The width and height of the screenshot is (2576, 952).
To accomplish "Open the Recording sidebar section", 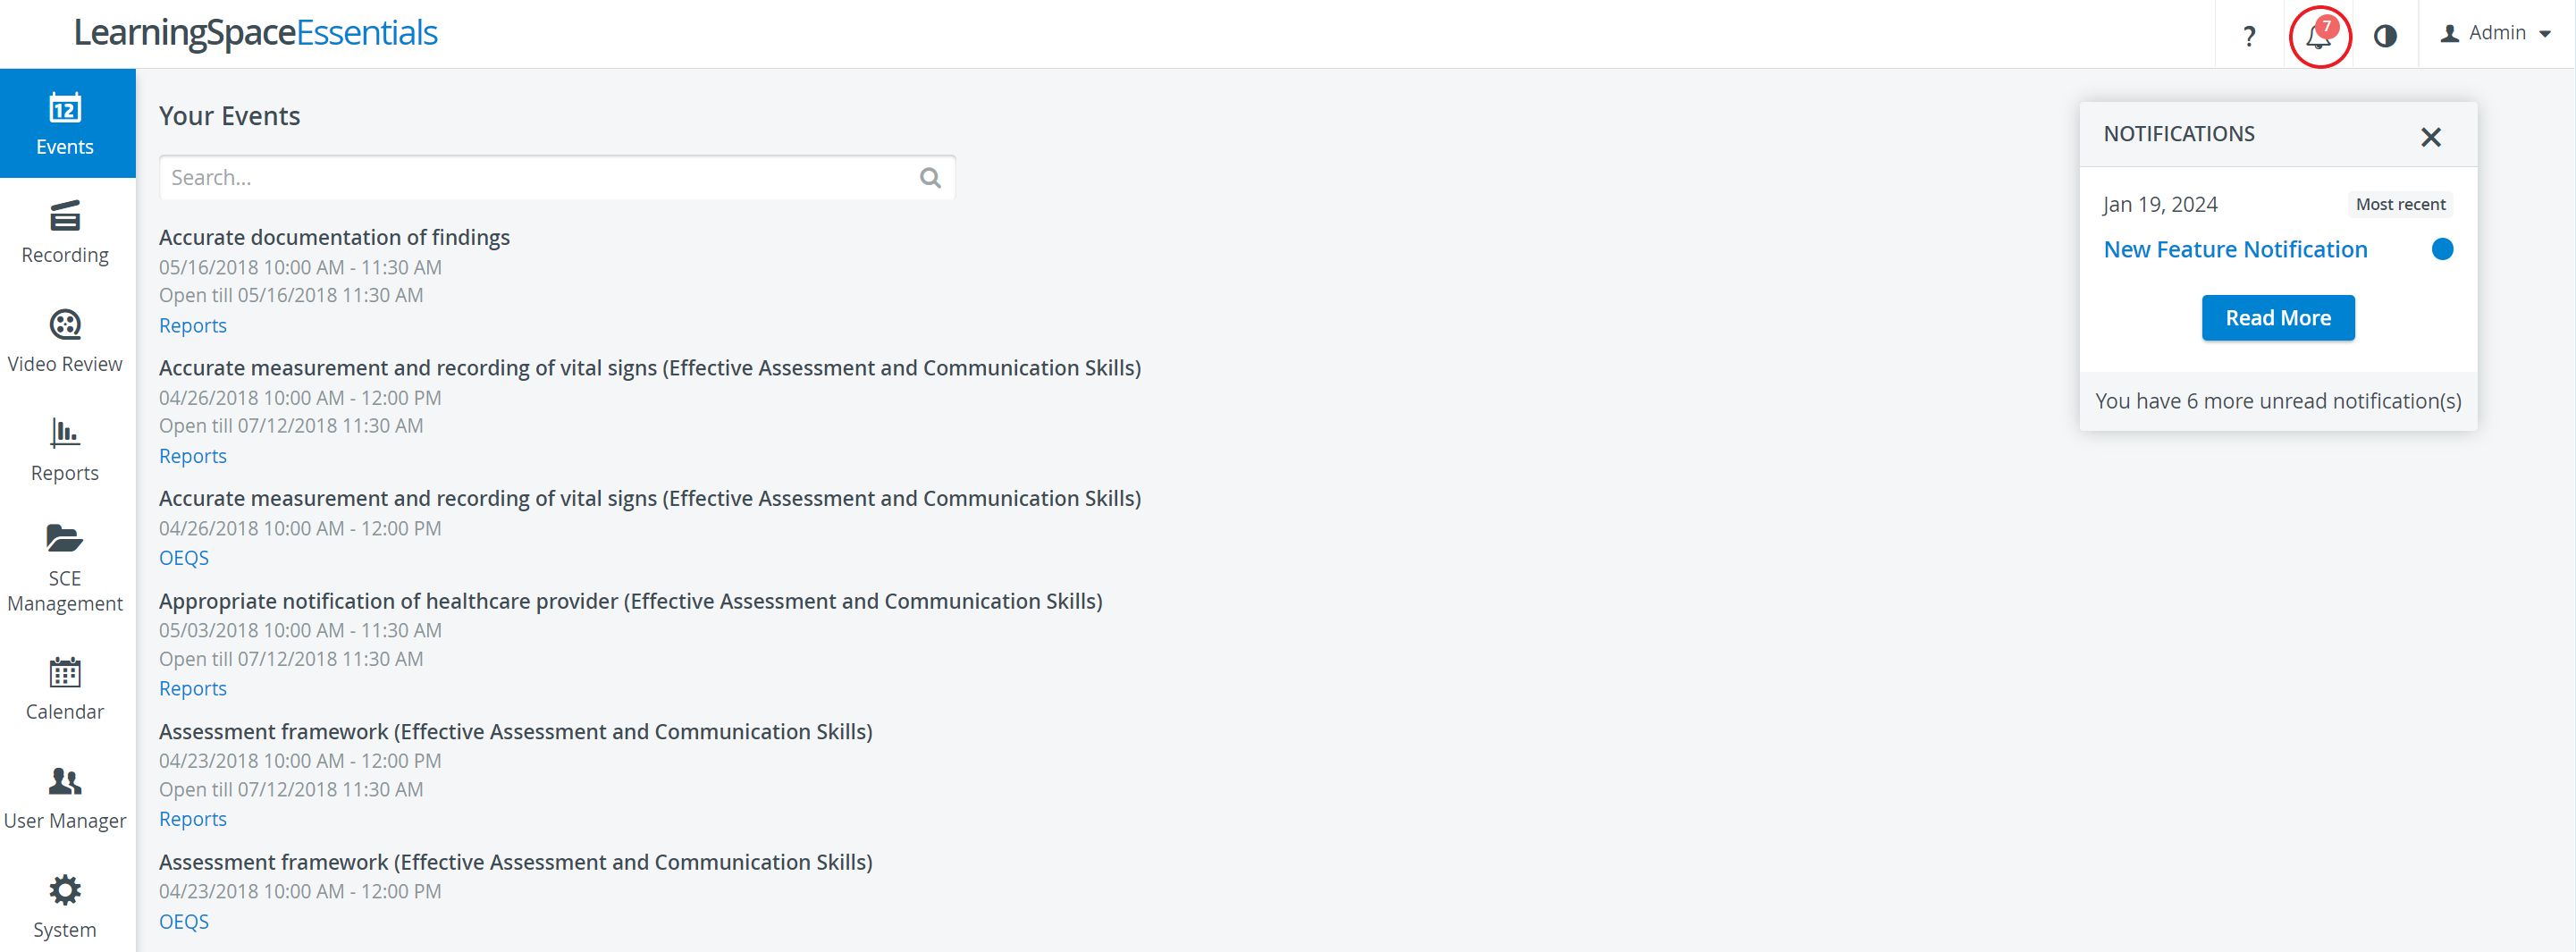I will [x=65, y=232].
